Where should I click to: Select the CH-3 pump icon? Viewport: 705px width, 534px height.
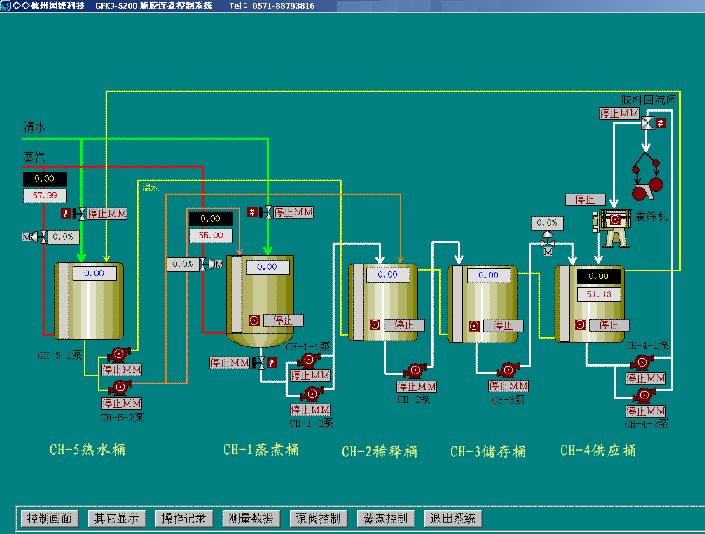(x=506, y=369)
